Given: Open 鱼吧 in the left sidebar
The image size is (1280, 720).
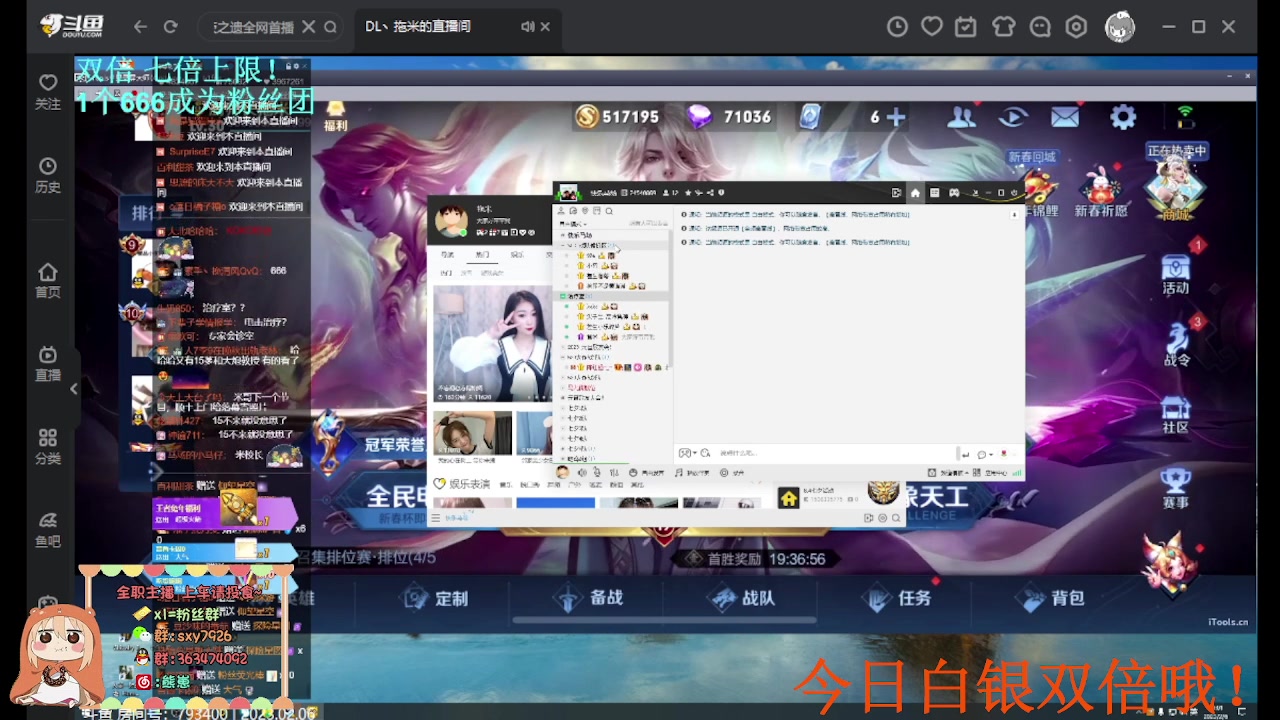Looking at the screenshot, I should (x=48, y=530).
